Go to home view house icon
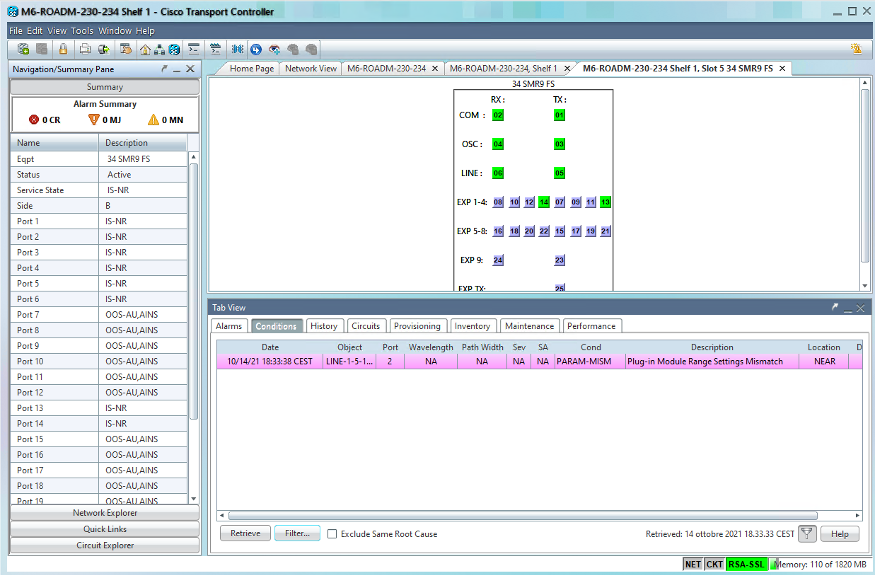 point(145,49)
